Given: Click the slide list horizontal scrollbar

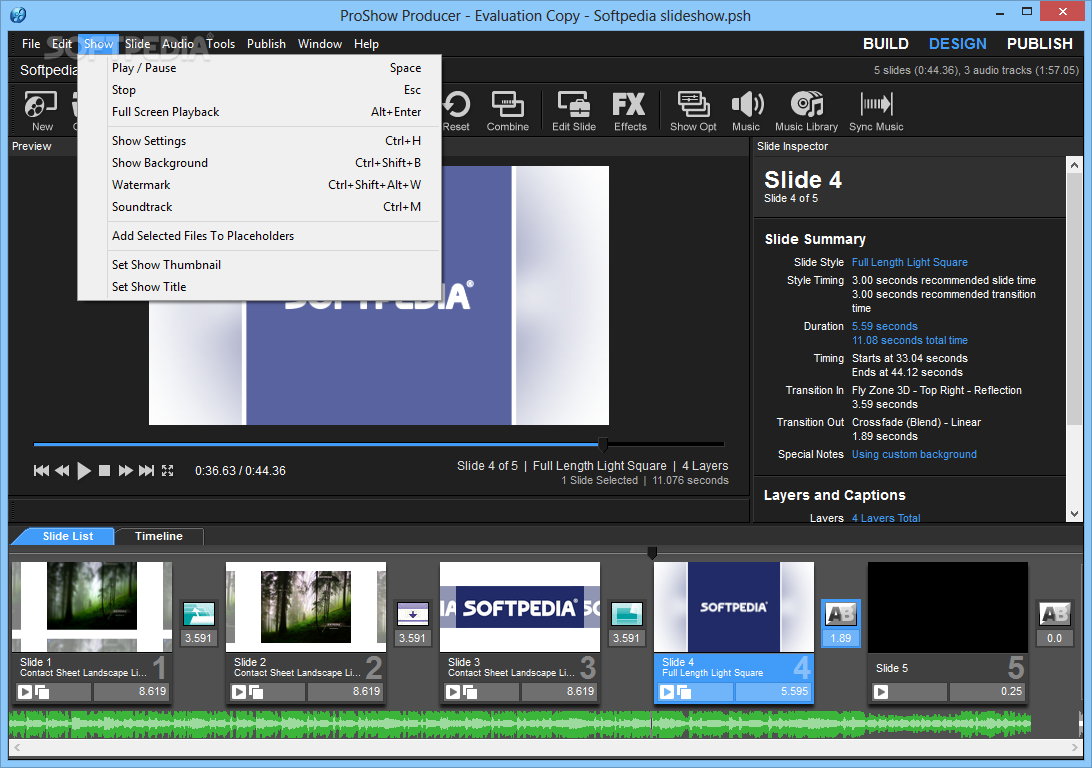Looking at the screenshot, I should pyautogui.click(x=545, y=747).
